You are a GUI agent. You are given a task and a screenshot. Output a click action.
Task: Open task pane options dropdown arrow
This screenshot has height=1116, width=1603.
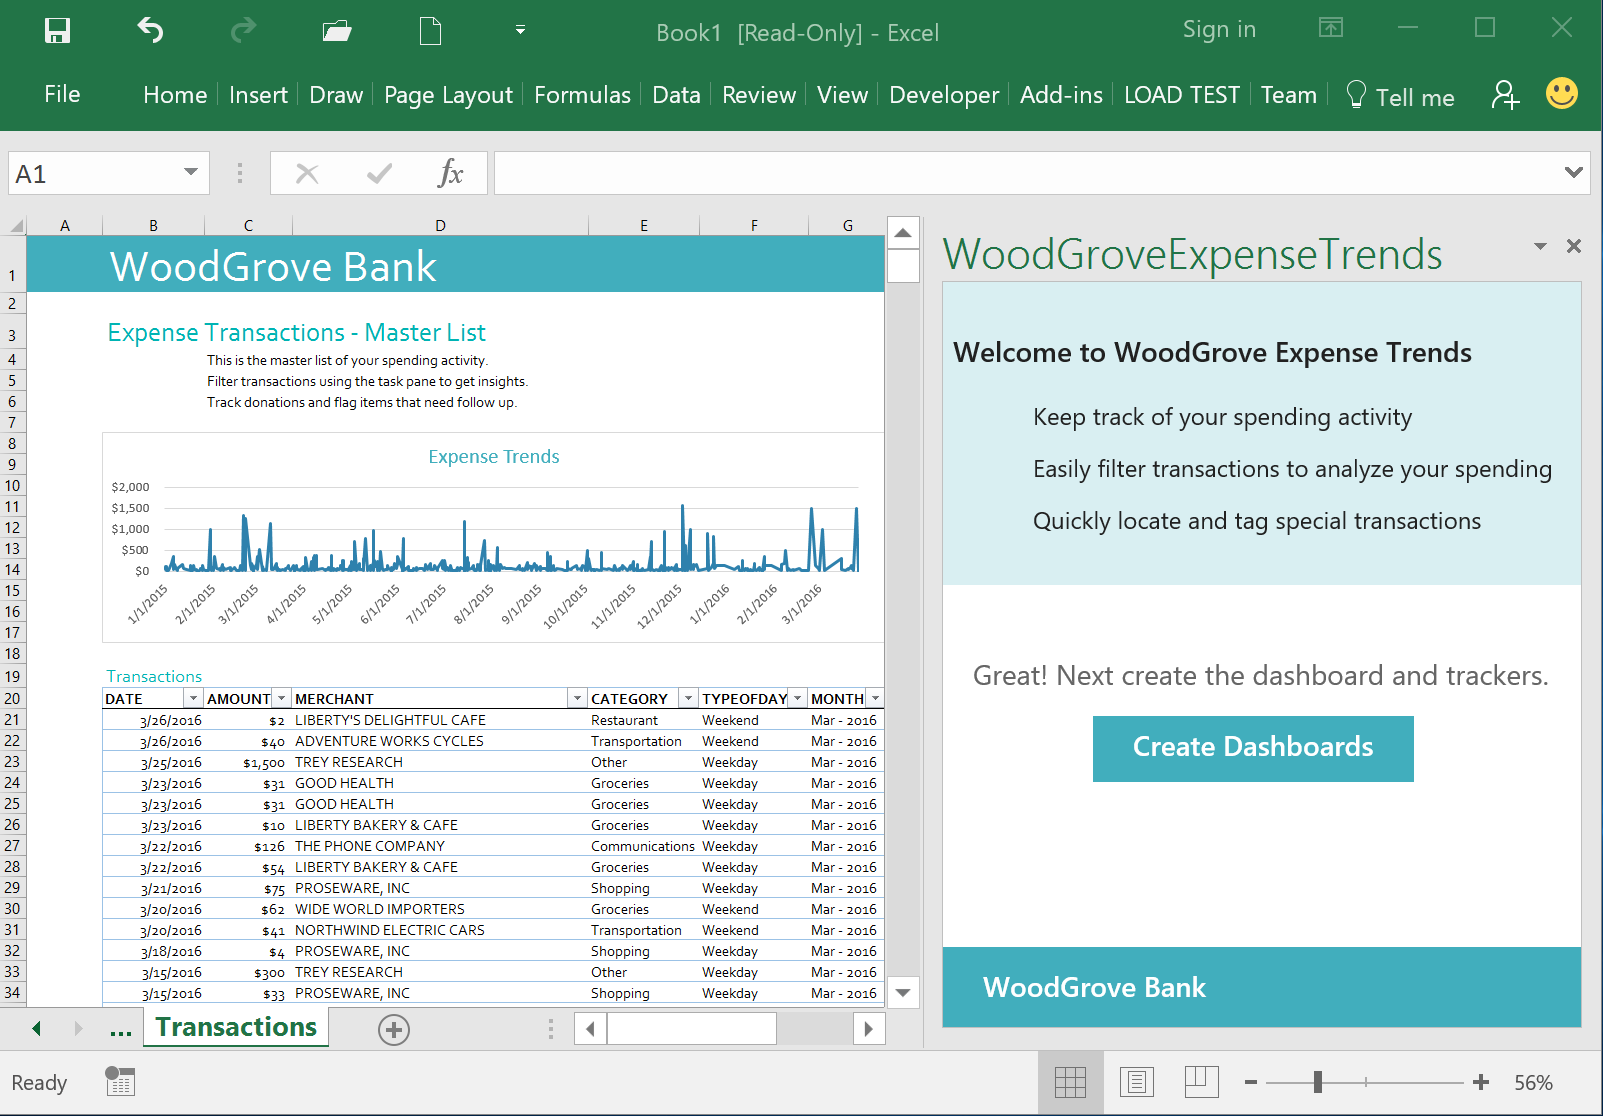tap(1540, 246)
